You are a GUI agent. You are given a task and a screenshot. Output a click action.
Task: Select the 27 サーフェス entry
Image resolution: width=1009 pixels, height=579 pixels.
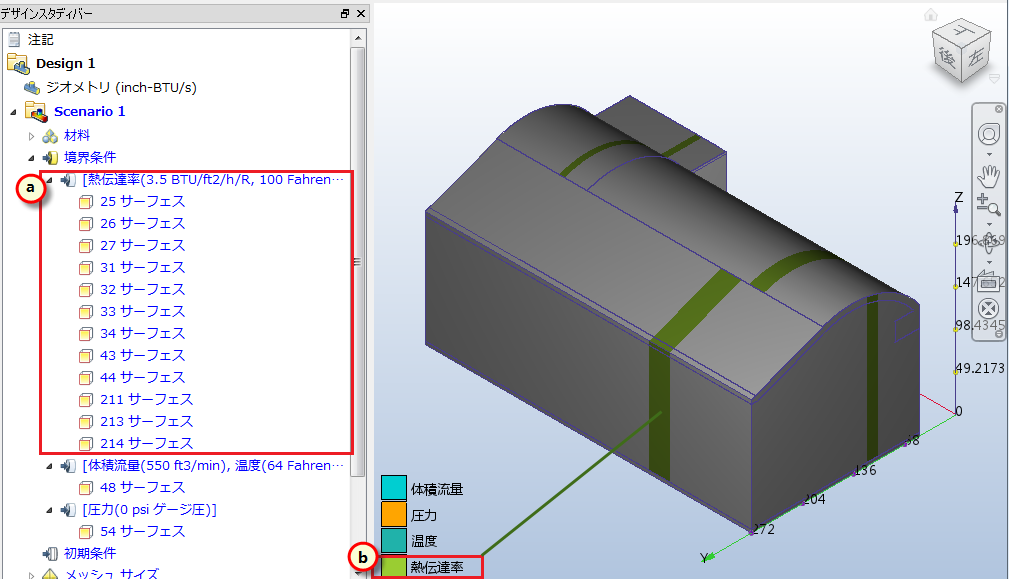[x=142, y=246]
